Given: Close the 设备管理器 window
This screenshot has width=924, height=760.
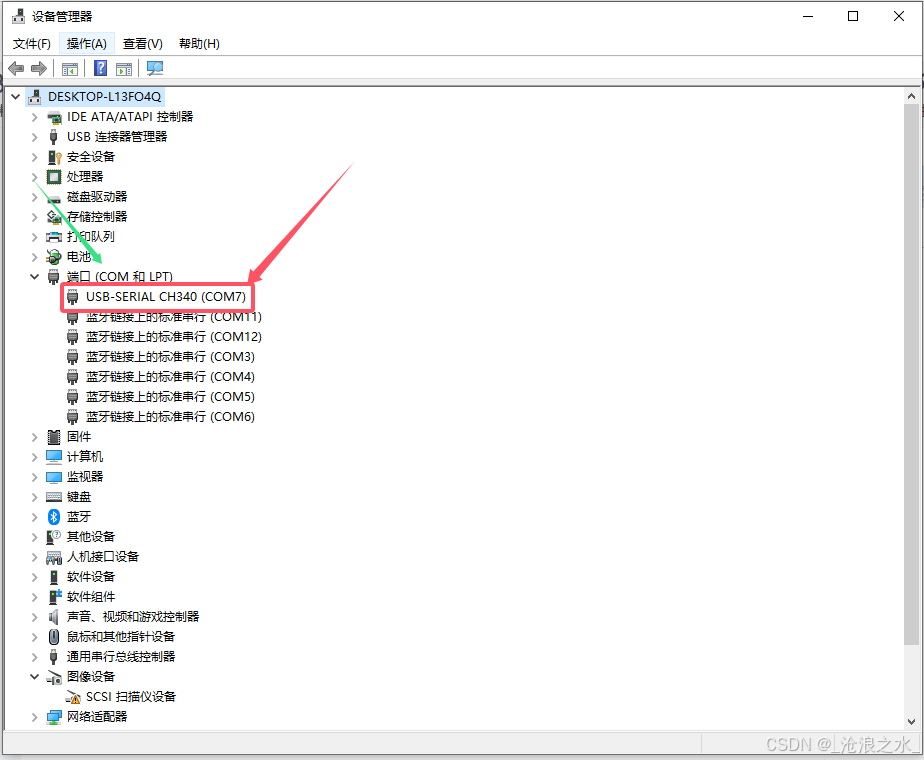Looking at the screenshot, I should (x=899, y=16).
